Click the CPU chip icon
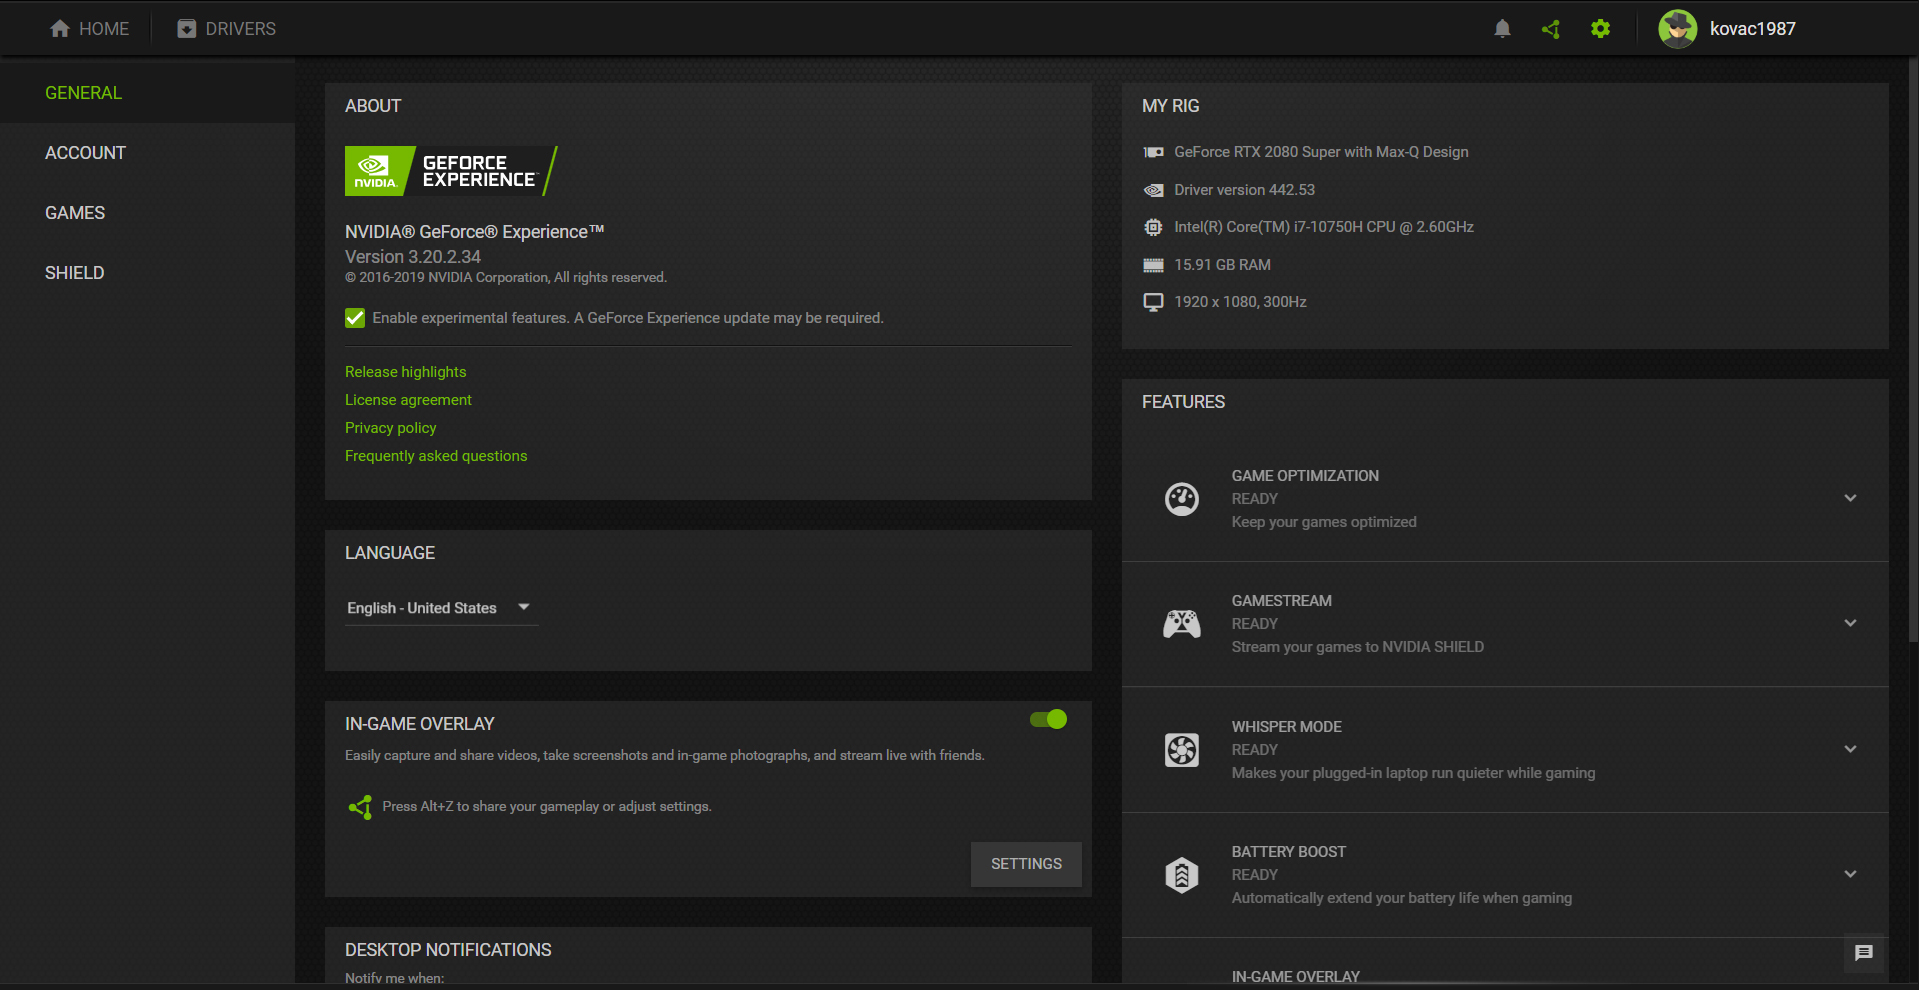 tap(1153, 227)
